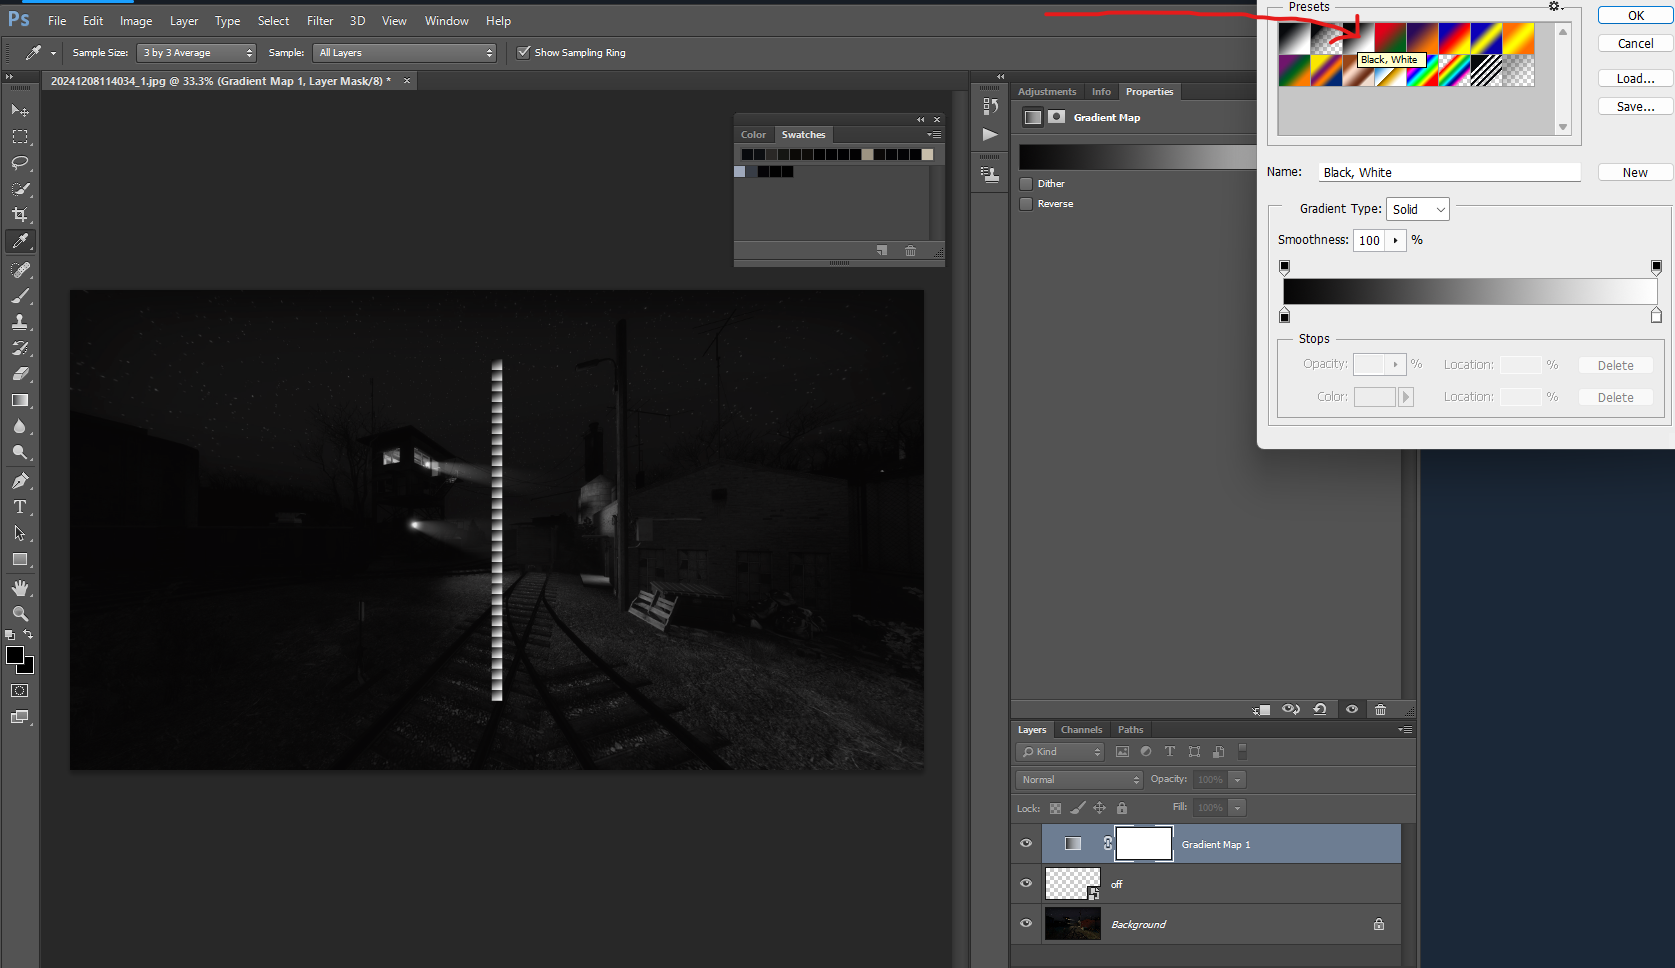Screen dimensions: 1675x968
Task: Select the Hand tool
Action: tap(20, 588)
